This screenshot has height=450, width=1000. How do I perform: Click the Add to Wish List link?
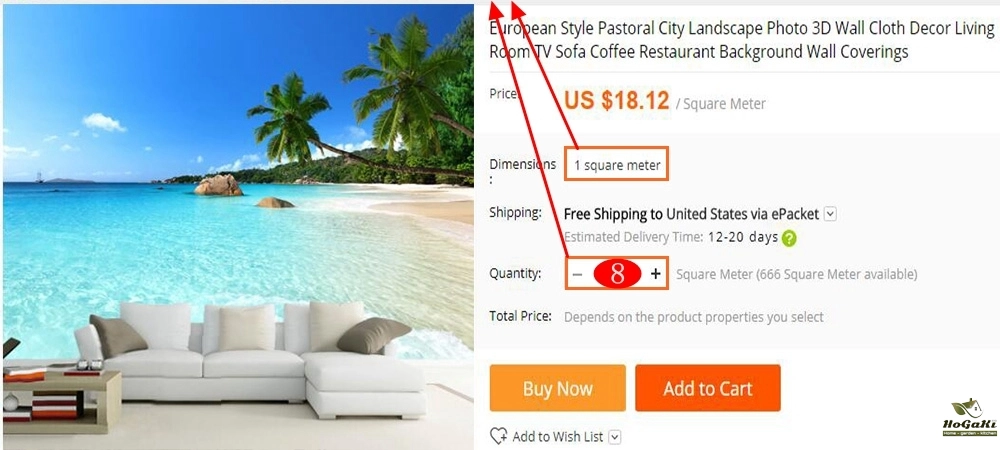click(x=557, y=437)
